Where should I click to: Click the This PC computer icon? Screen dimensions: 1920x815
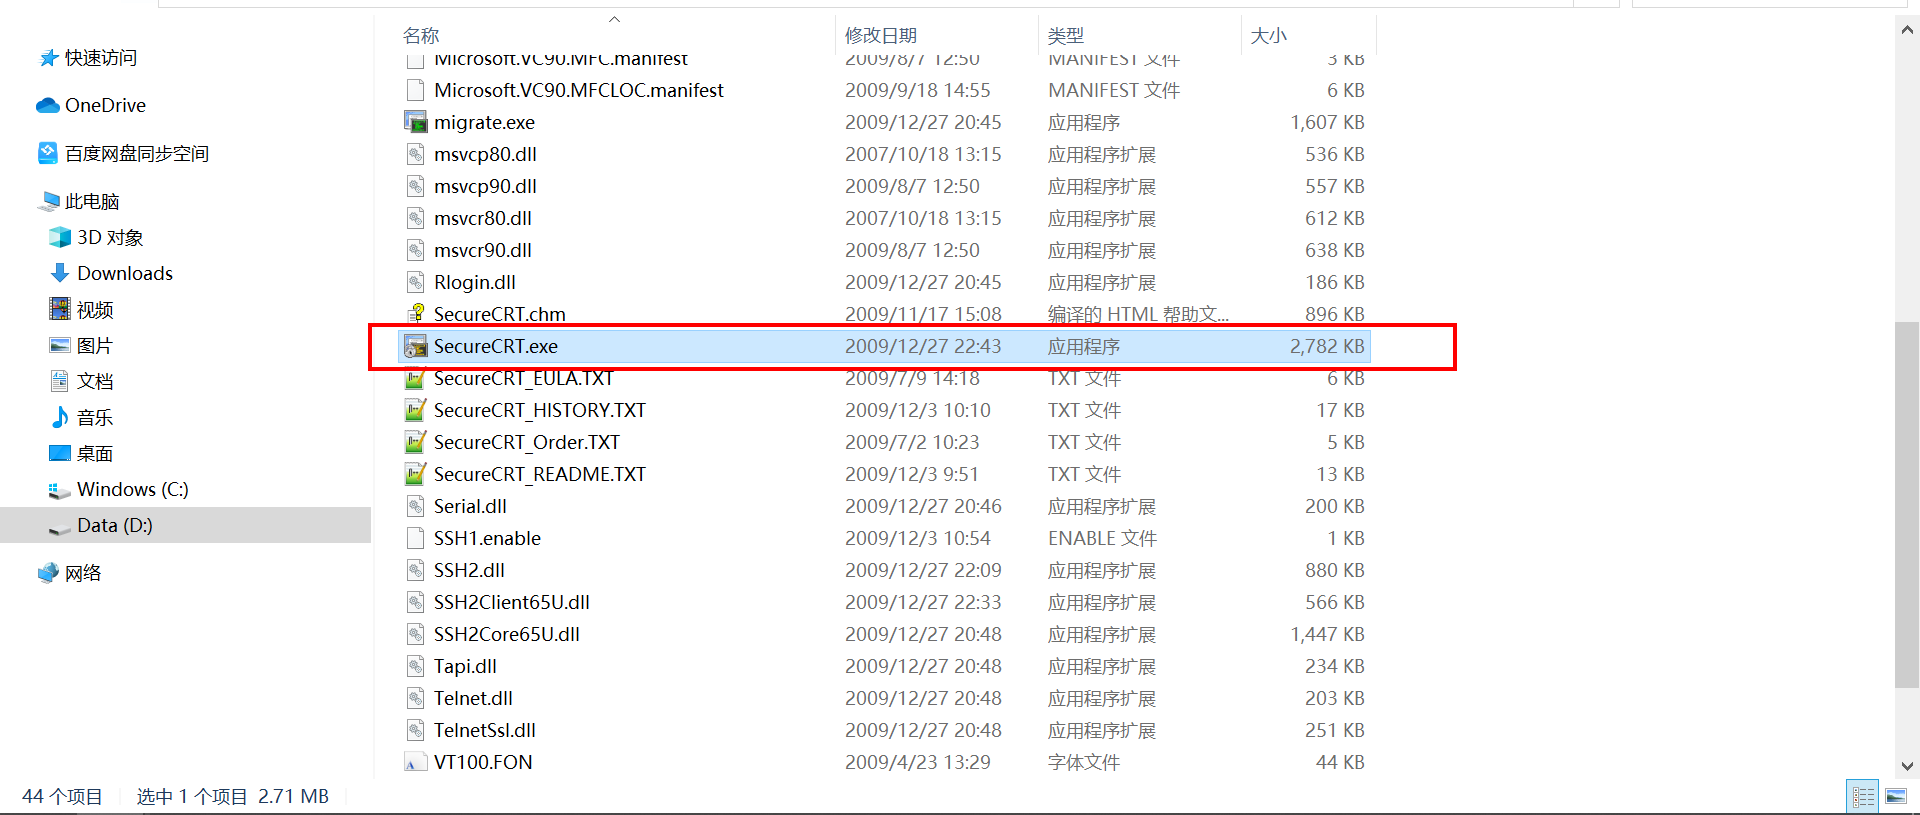click(x=48, y=201)
